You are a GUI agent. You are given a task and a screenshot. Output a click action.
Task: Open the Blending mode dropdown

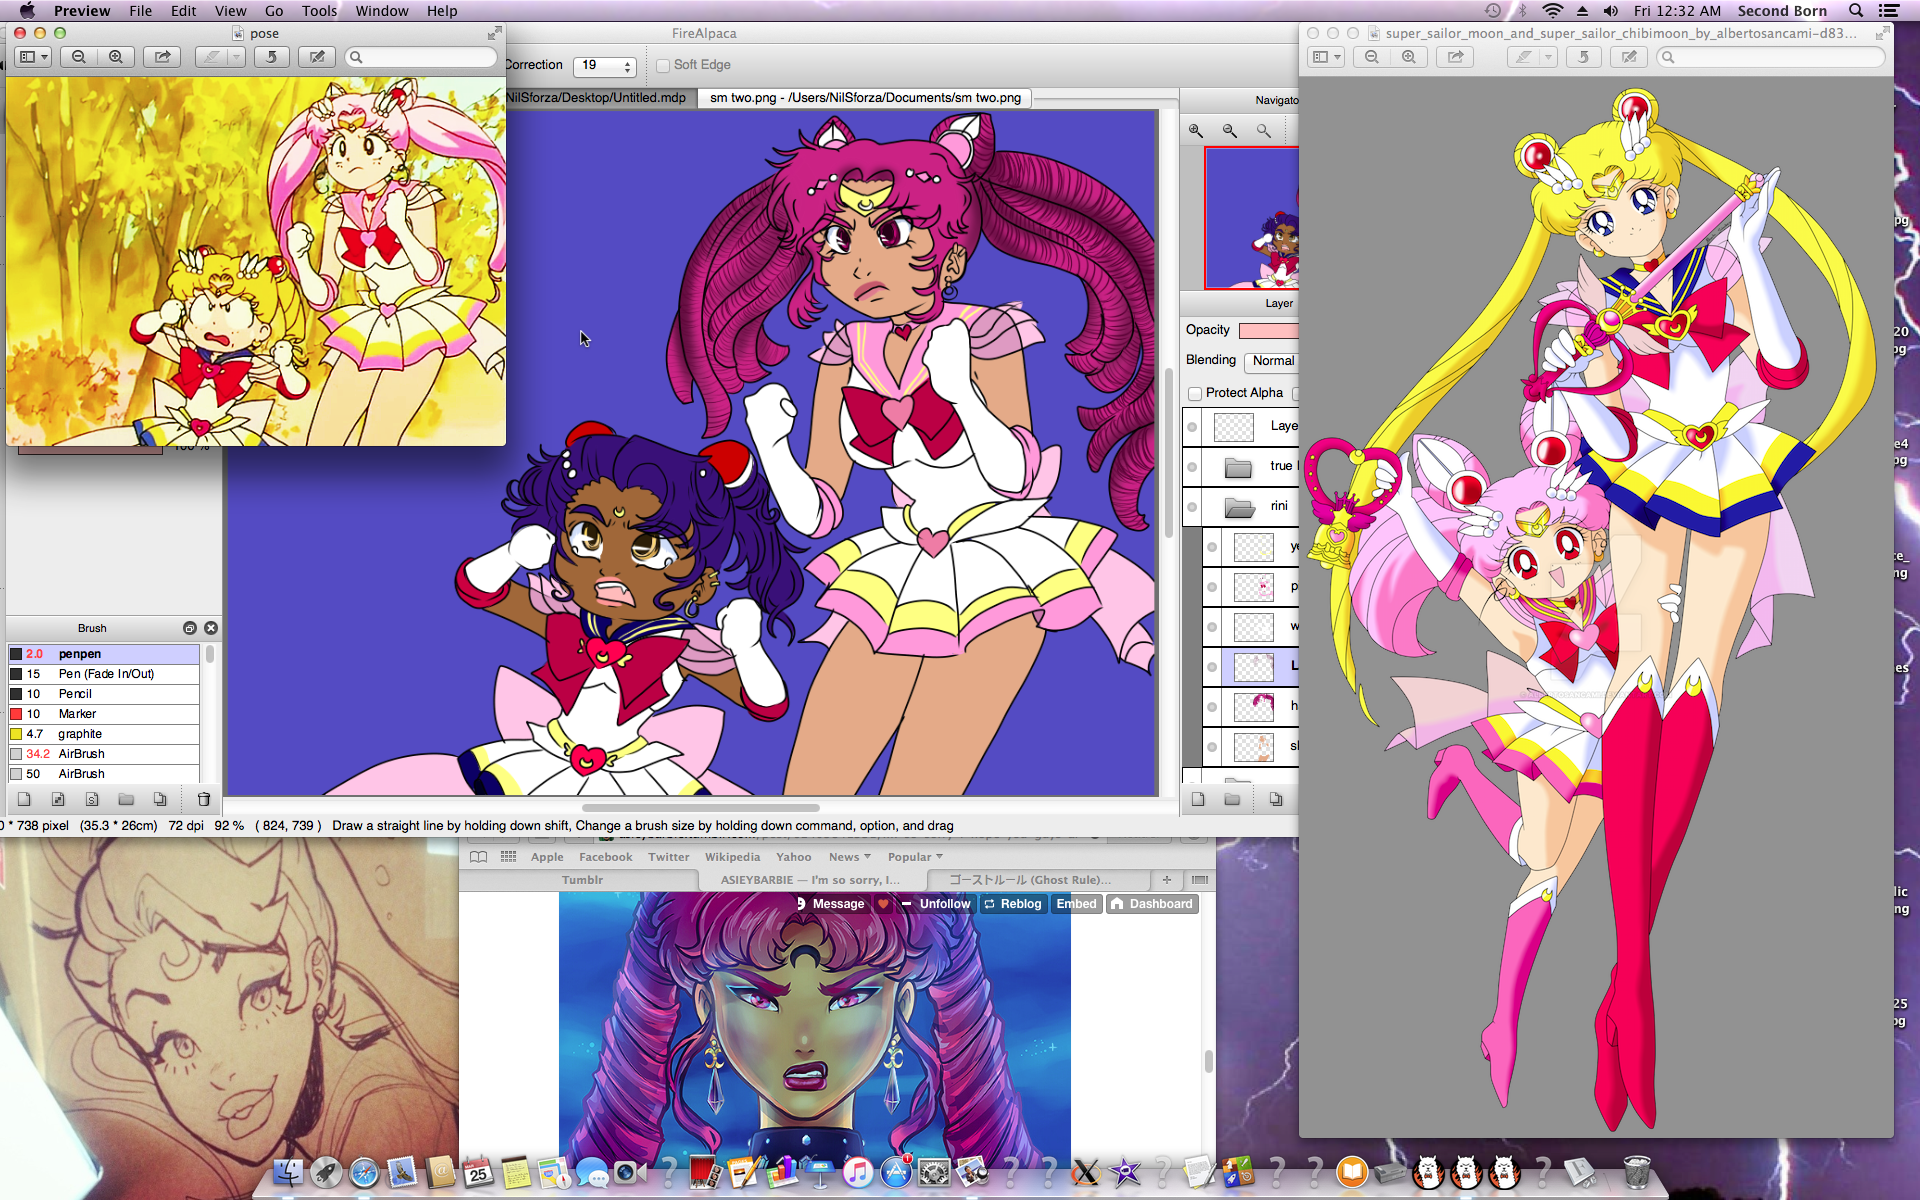[1272, 361]
